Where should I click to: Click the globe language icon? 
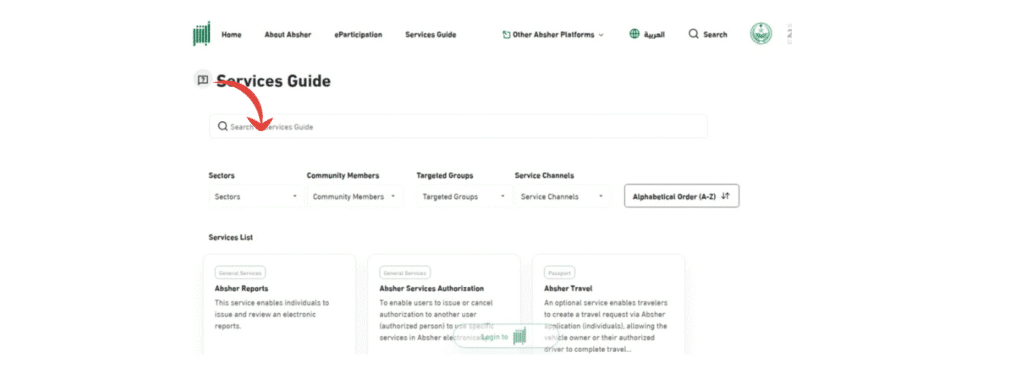[635, 34]
